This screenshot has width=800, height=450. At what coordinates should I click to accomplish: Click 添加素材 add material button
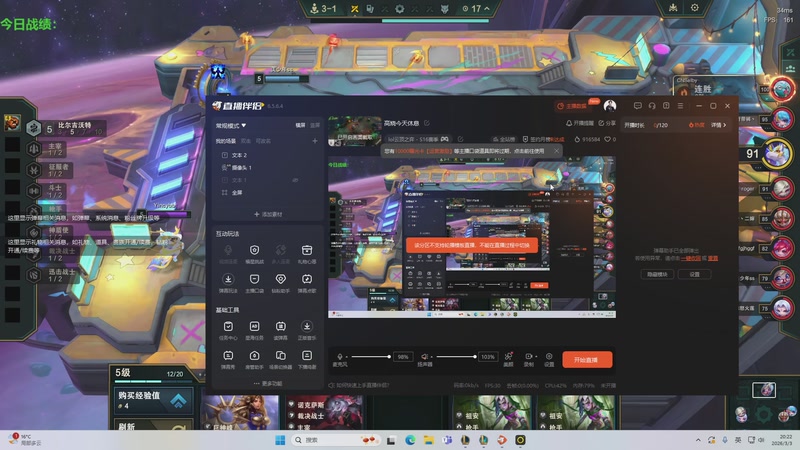268,214
